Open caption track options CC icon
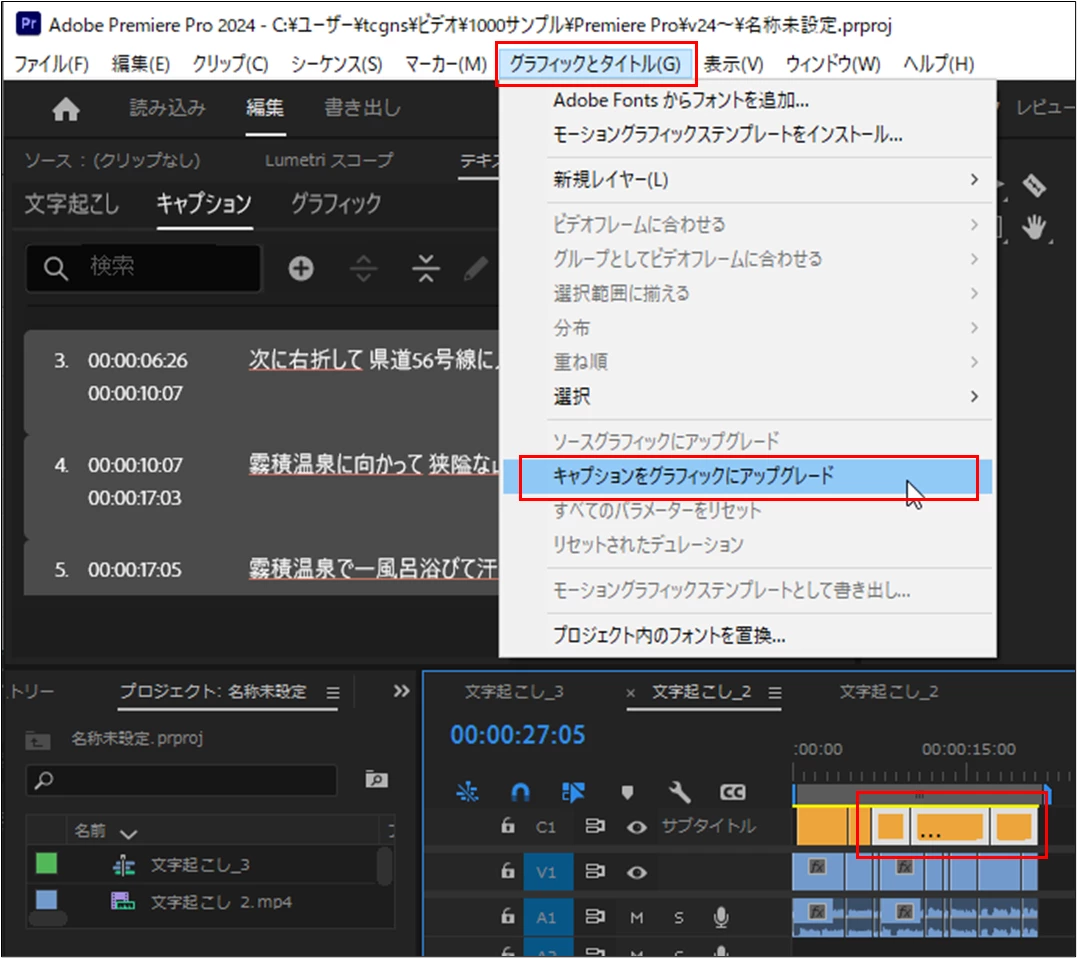 point(732,792)
